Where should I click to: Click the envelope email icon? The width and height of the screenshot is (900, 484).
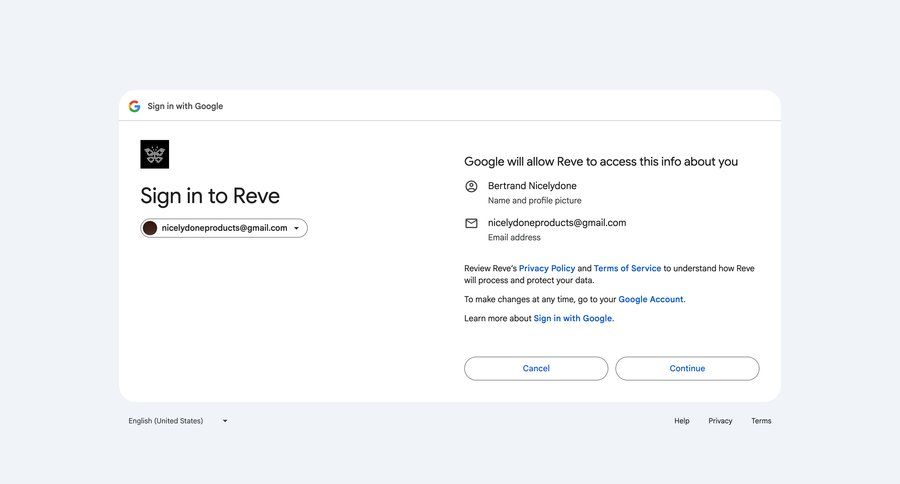(471, 223)
